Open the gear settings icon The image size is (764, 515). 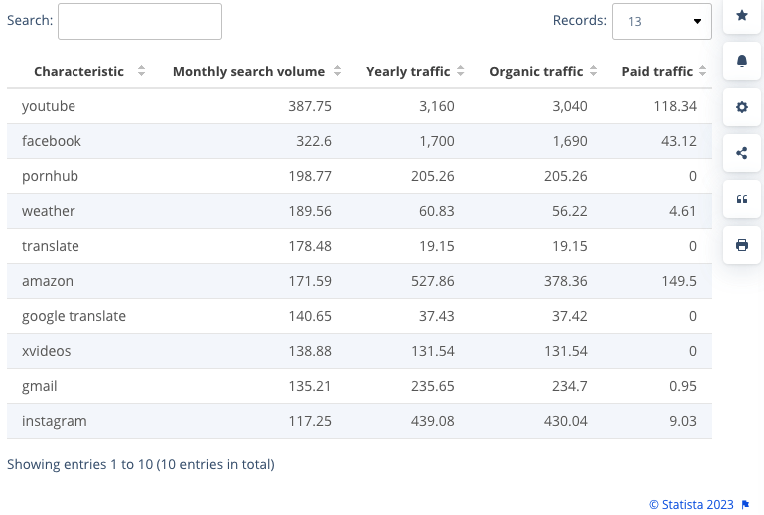(x=742, y=107)
